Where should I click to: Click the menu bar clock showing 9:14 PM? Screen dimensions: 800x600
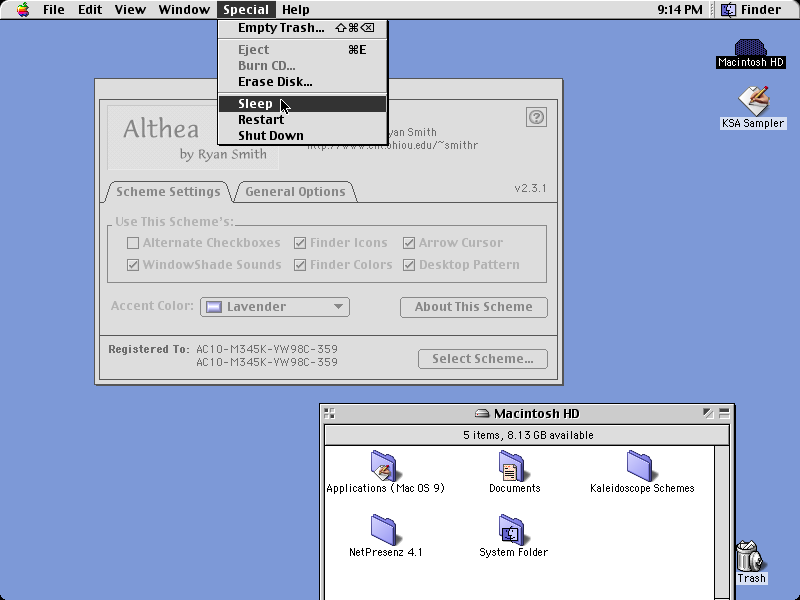(x=680, y=10)
